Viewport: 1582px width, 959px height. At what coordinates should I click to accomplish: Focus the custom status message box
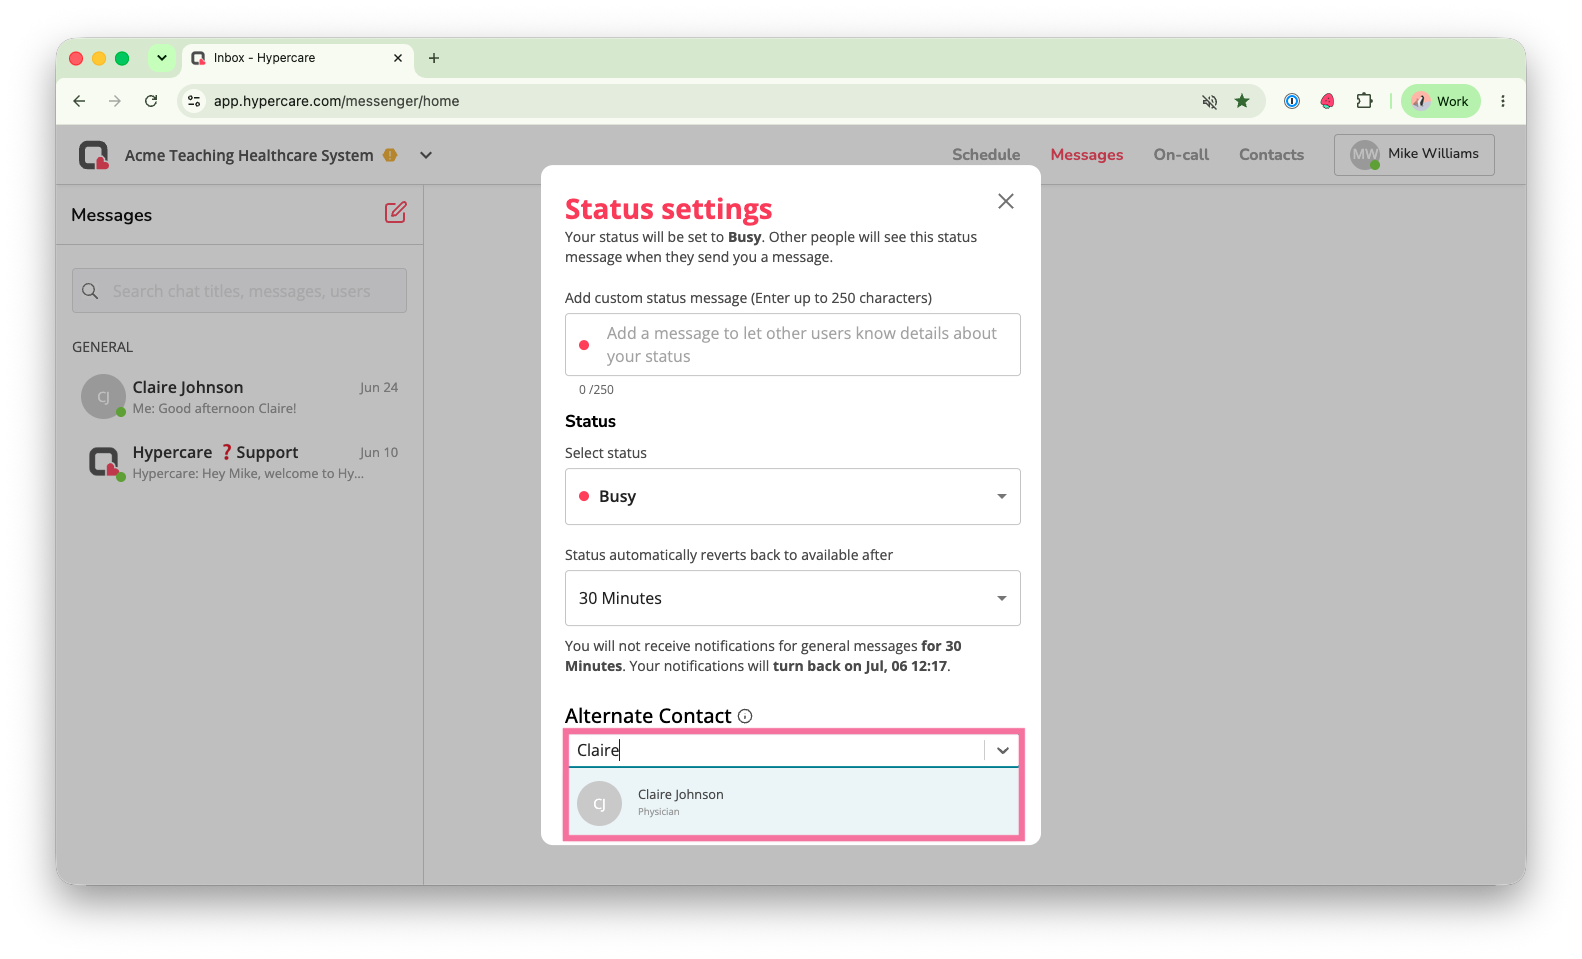click(793, 345)
